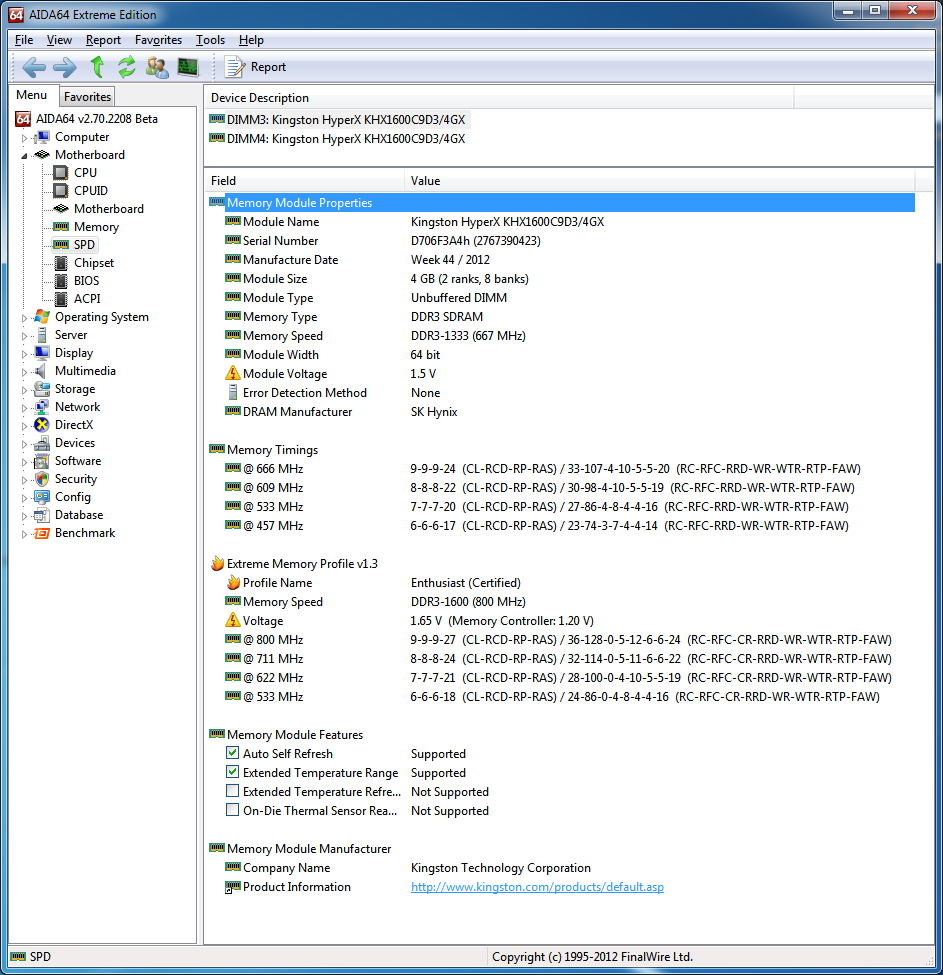The height and width of the screenshot is (975, 943).
Task: Refresh the page with green arrows icon
Action: [127, 67]
